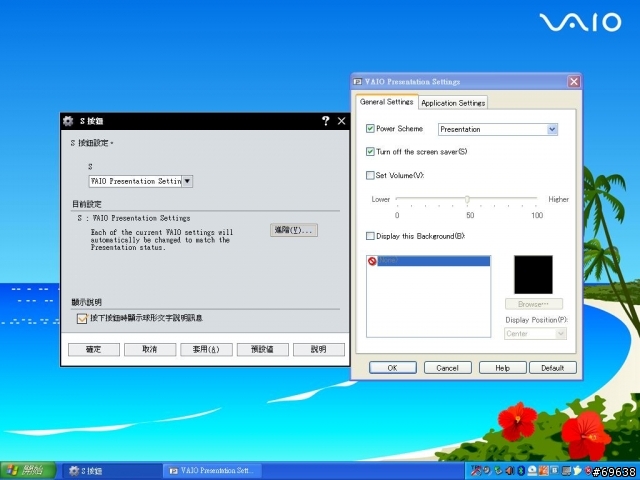Image resolution: width=640 pixels, height=480 pixels.
Task: Click the 取消 button in S button dialog
Action: click(150, 349)
